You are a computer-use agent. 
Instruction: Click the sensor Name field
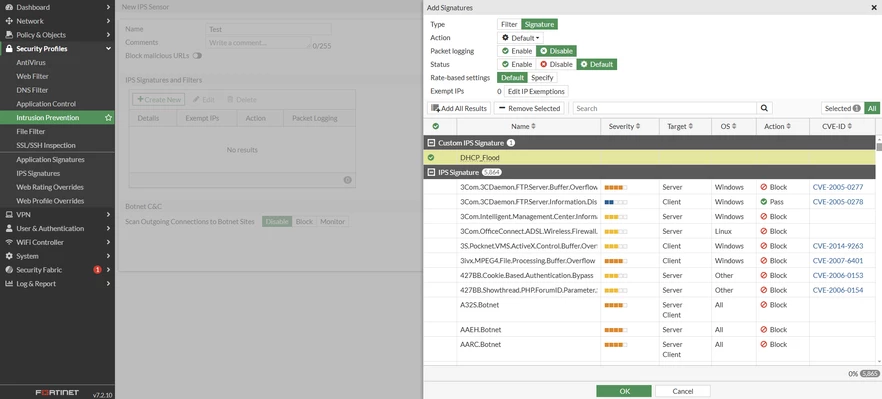(x=269, y=29)
